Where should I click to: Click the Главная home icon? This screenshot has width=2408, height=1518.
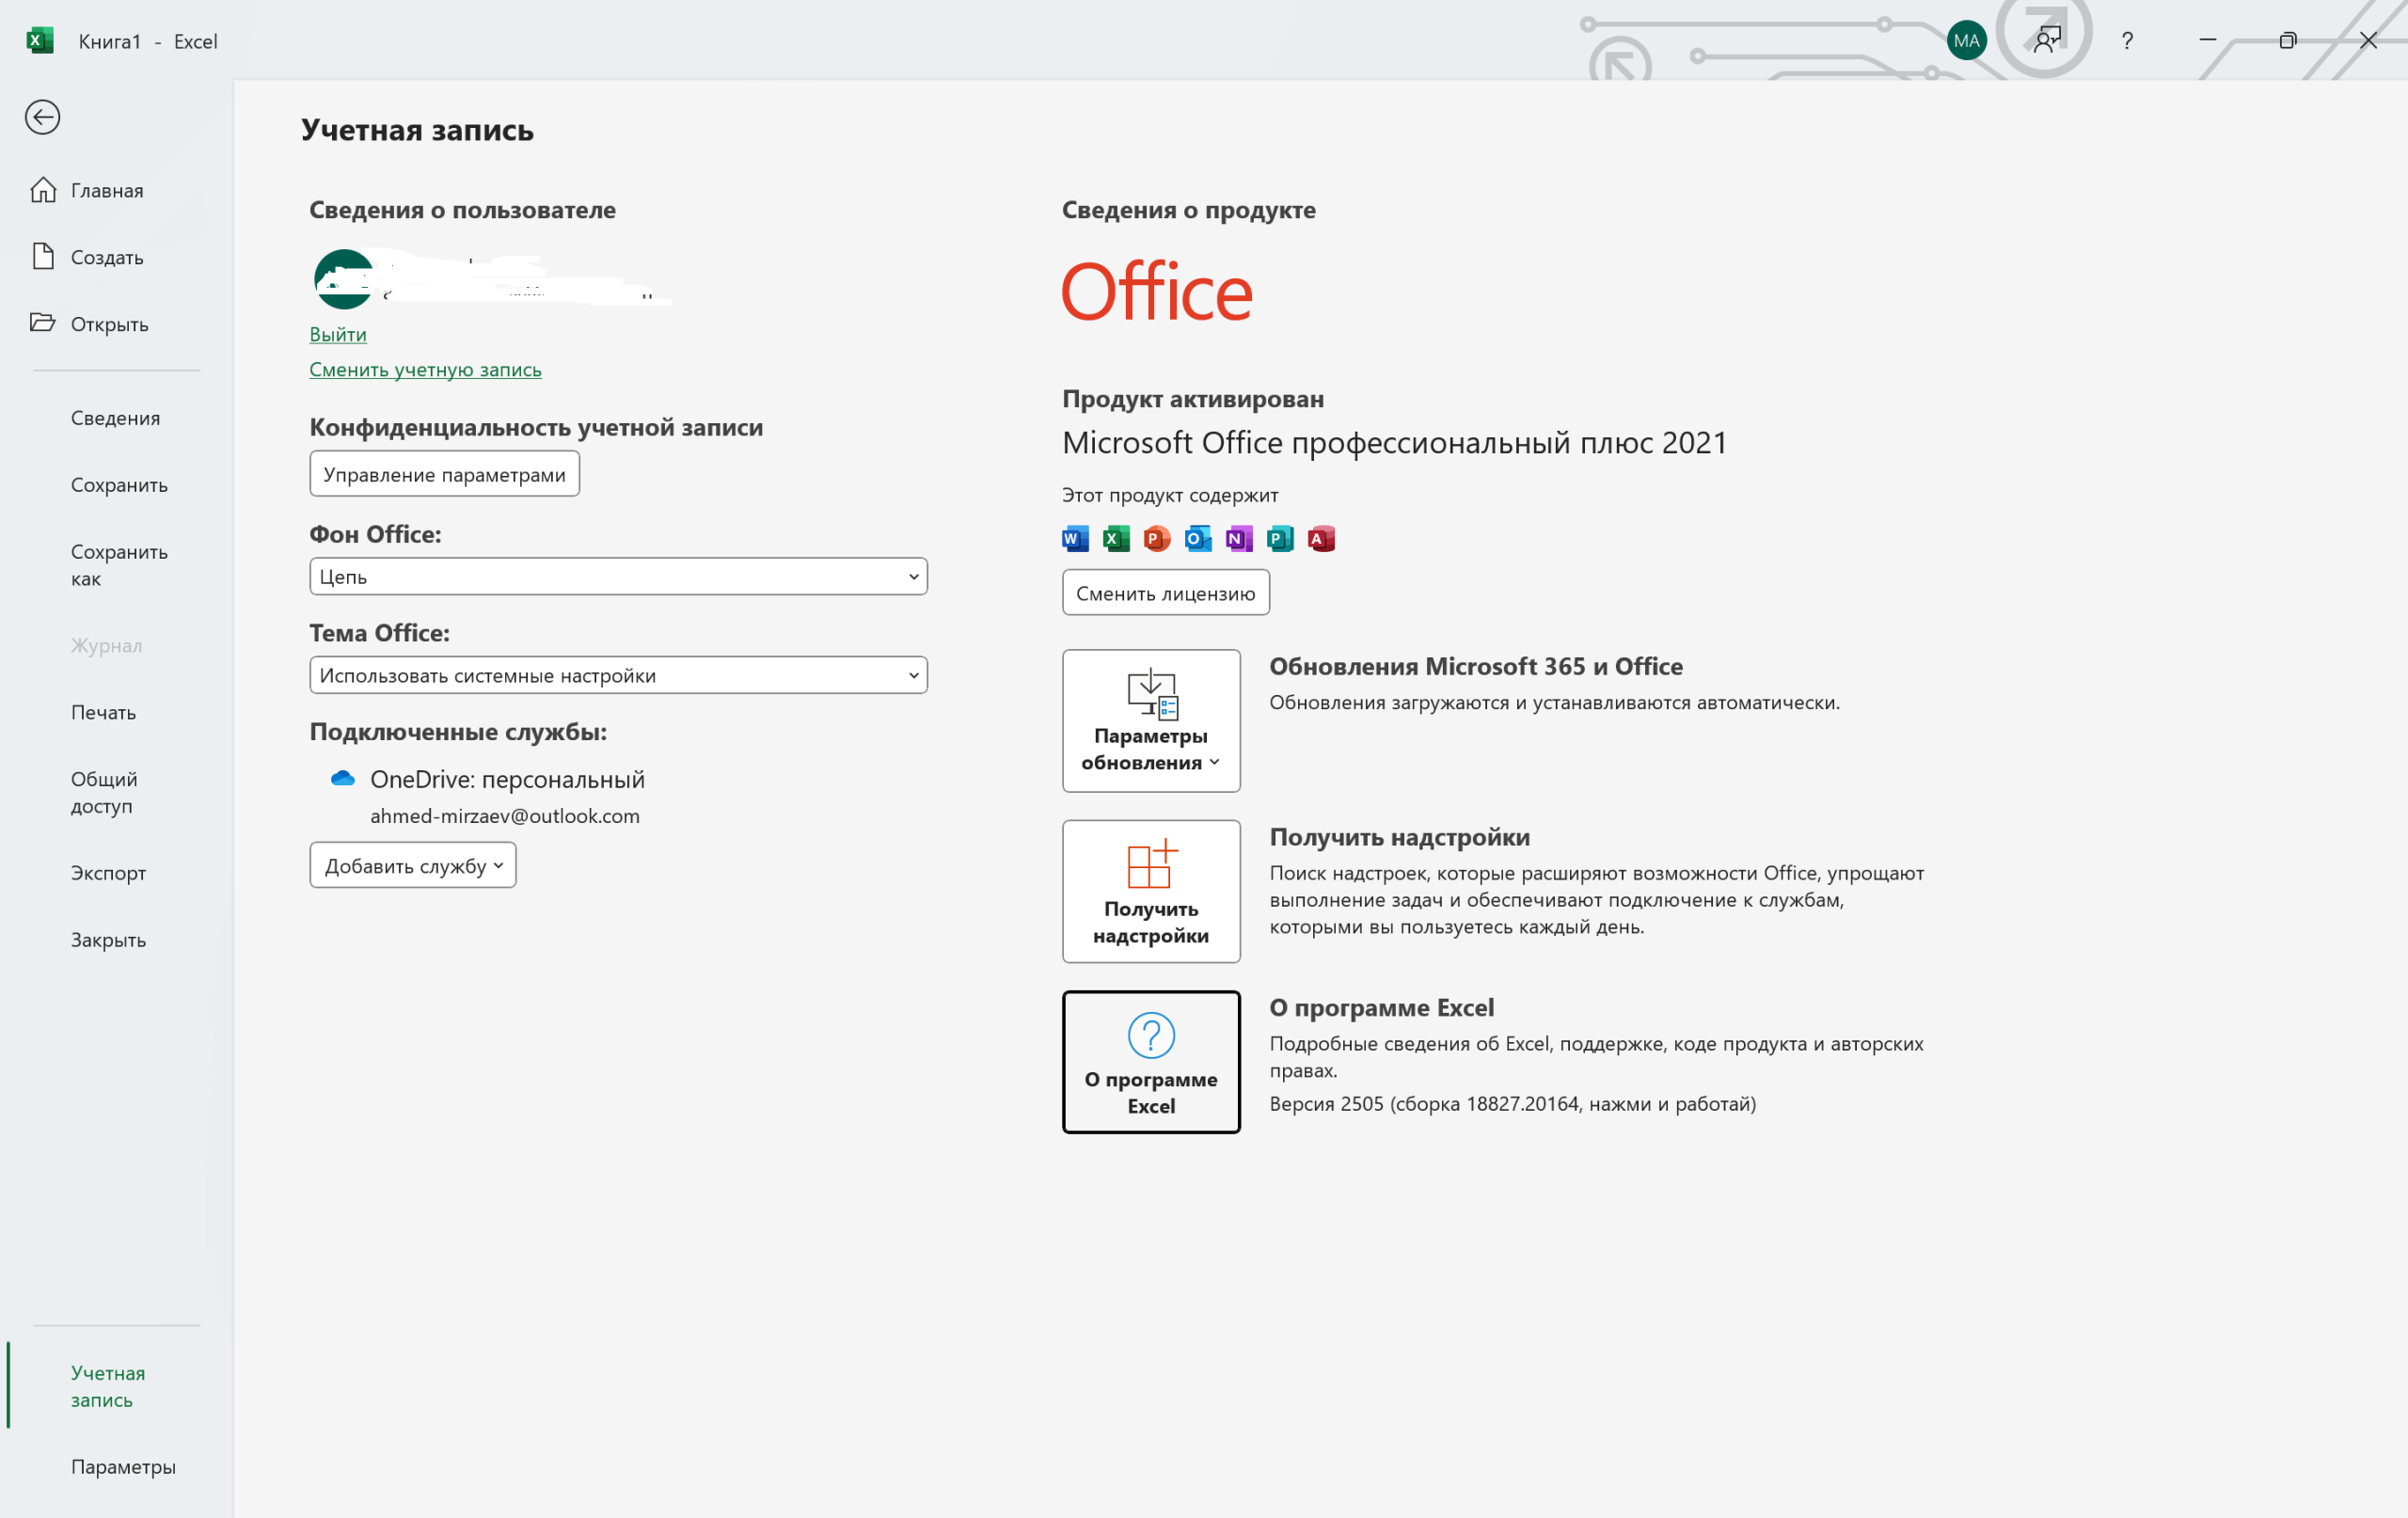43,190
